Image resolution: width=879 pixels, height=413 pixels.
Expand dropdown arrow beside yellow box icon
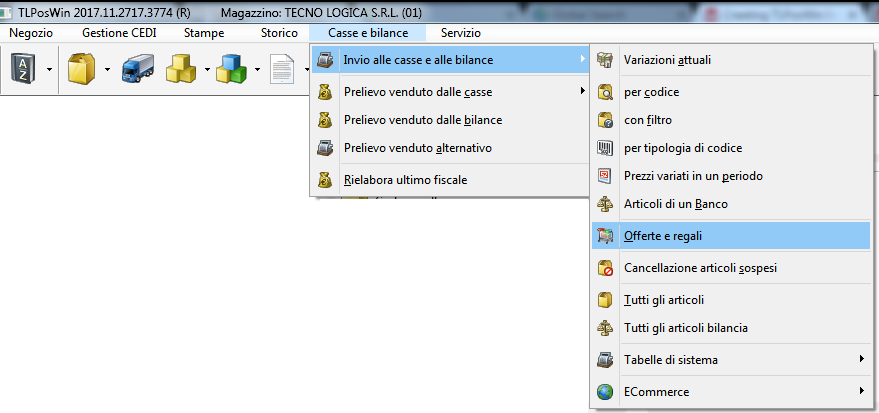click(x=106, y=70)
